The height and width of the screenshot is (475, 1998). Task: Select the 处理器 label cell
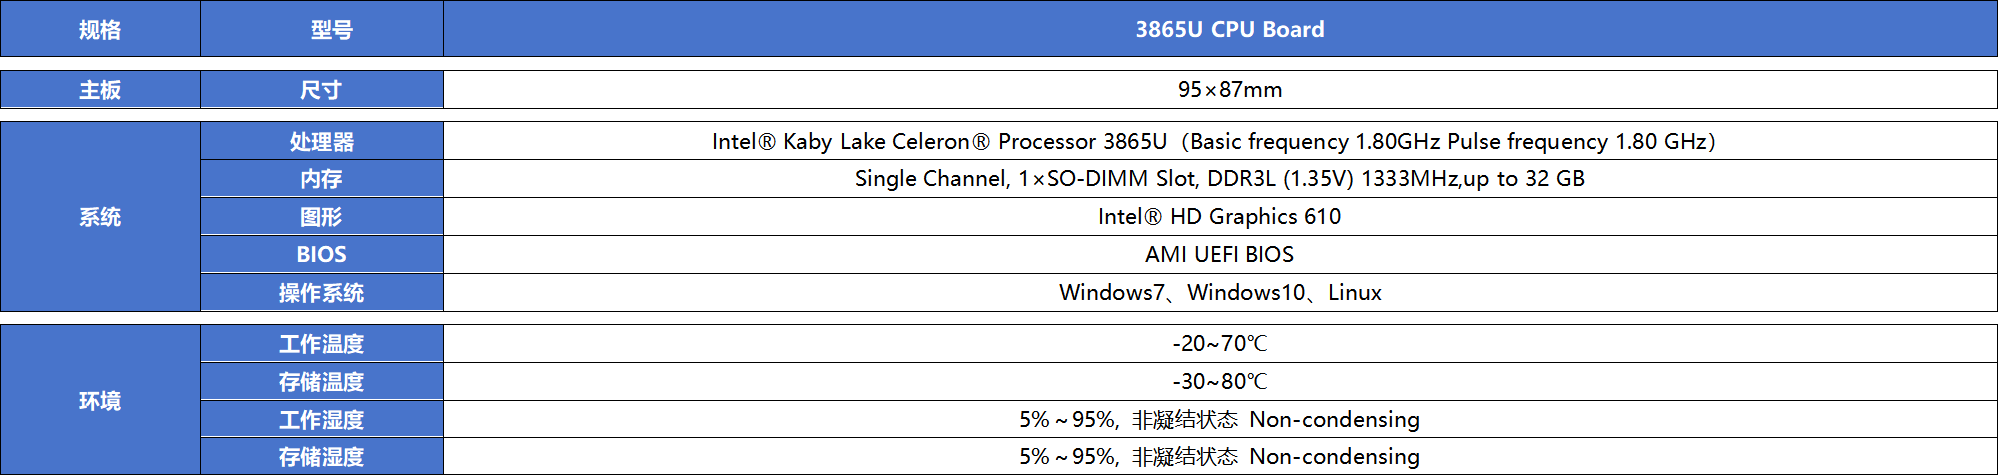pyautogui.click(x=322, y=141)
